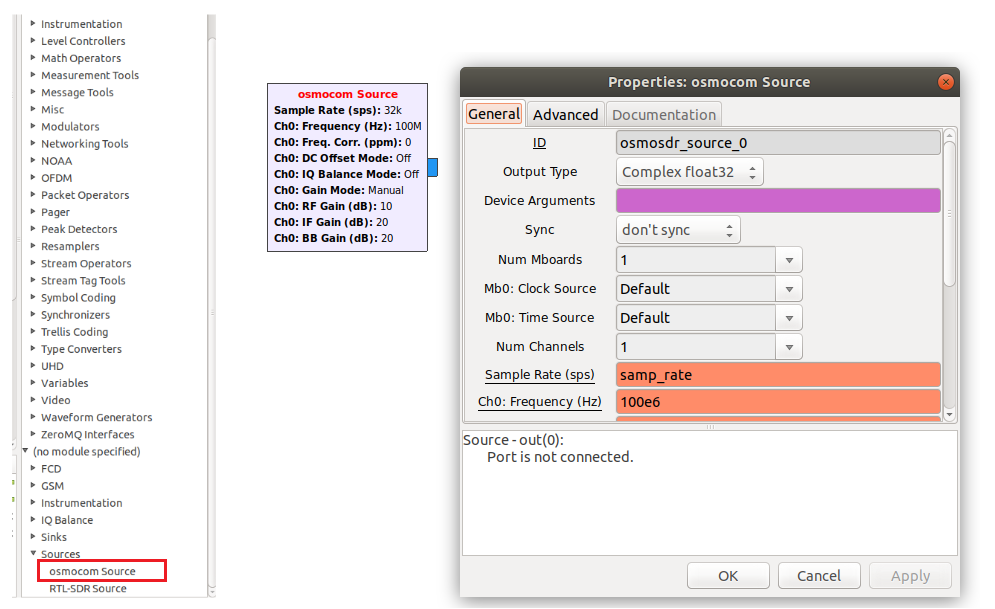Image resolution: width=995 pixels, height=609 pixels.
Task: Switch to the Documentation tab
Action: (x=664, y=115)
